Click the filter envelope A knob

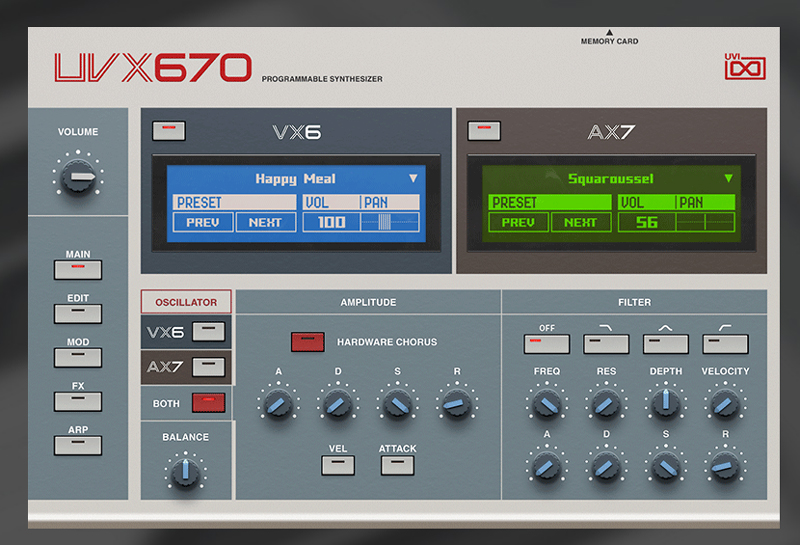[547, 467]
